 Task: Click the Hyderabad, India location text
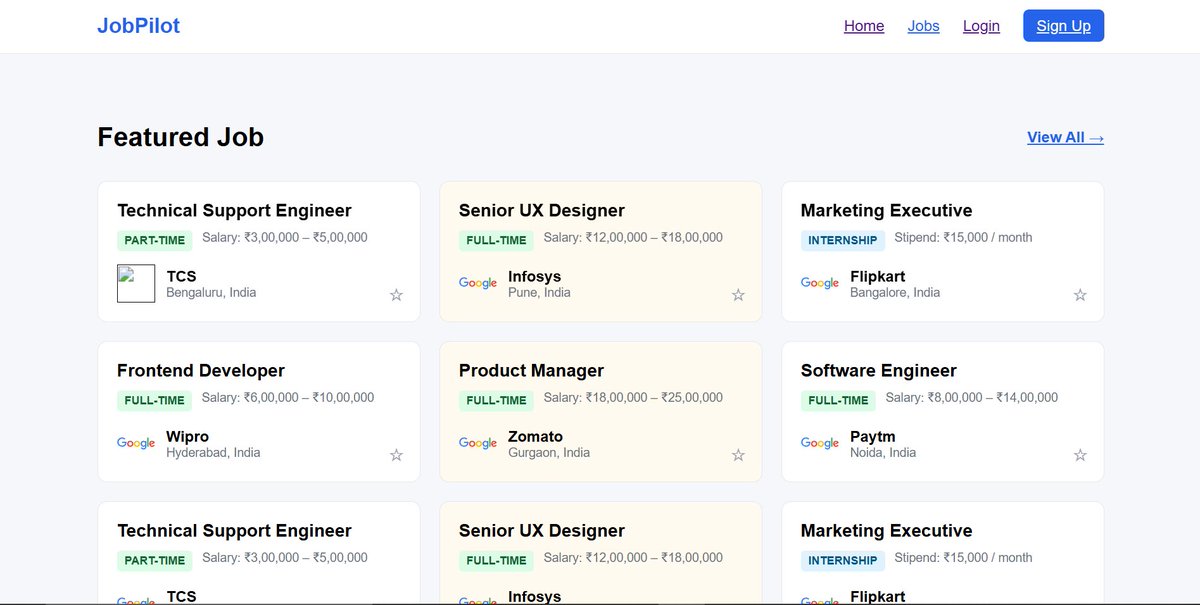(213, 453)
